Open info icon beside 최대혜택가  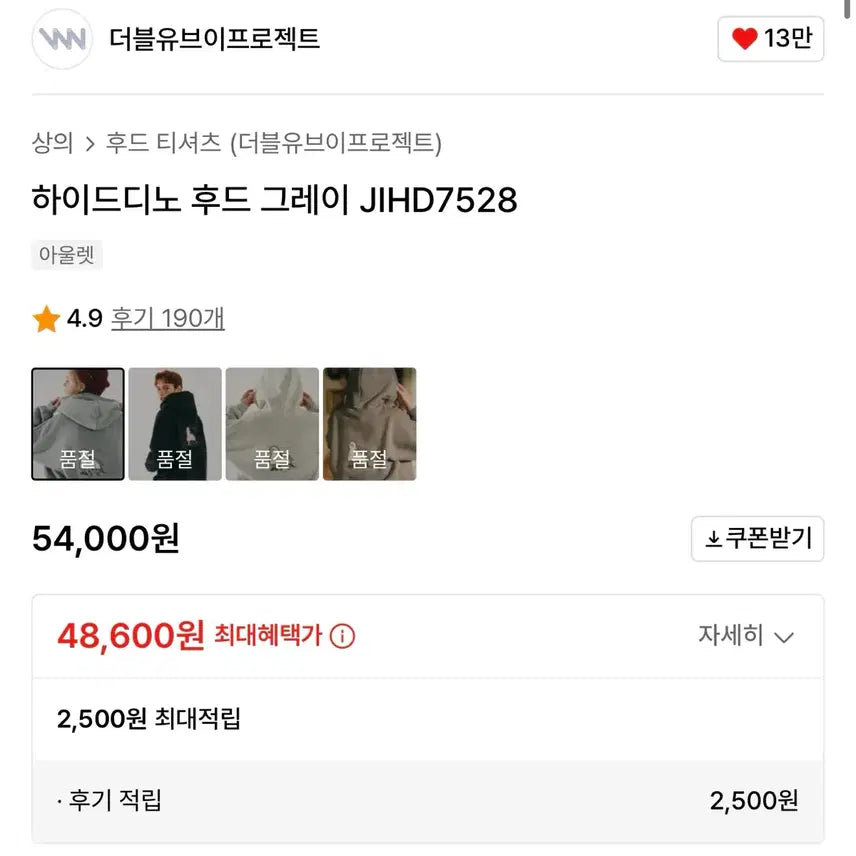tap(343, 635)
